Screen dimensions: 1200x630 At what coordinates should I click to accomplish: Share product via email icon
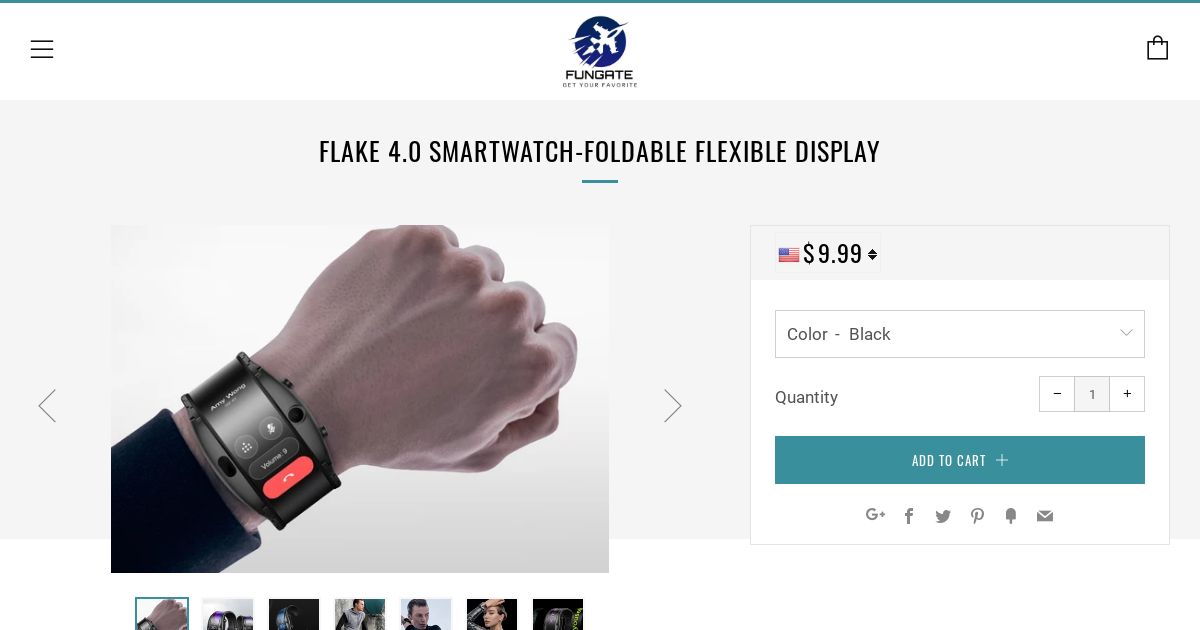[1045, 516]
